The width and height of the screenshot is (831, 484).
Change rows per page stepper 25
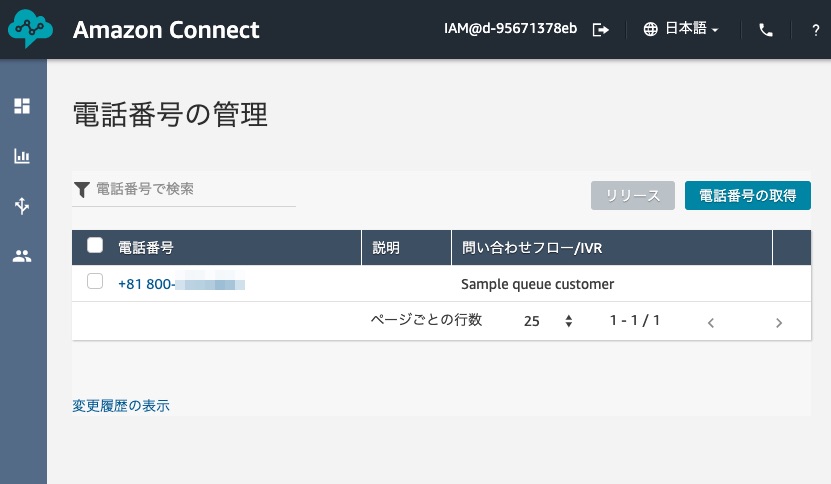coord(548,321)
